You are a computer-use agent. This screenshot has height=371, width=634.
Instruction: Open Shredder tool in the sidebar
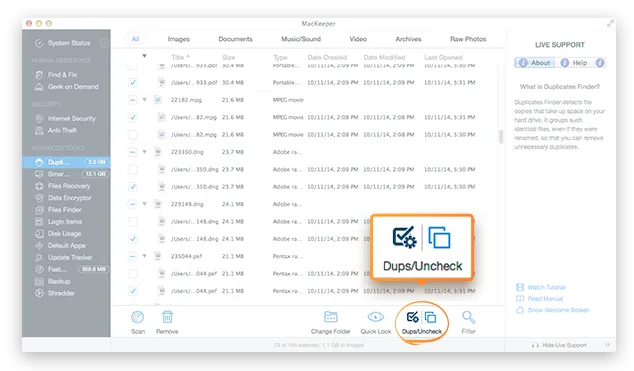[55, 293]
